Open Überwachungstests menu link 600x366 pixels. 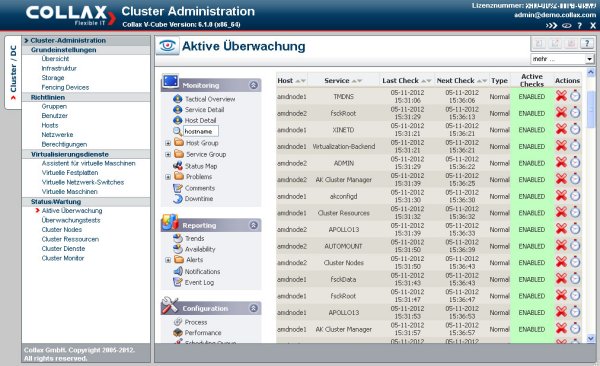pos(71,220)
